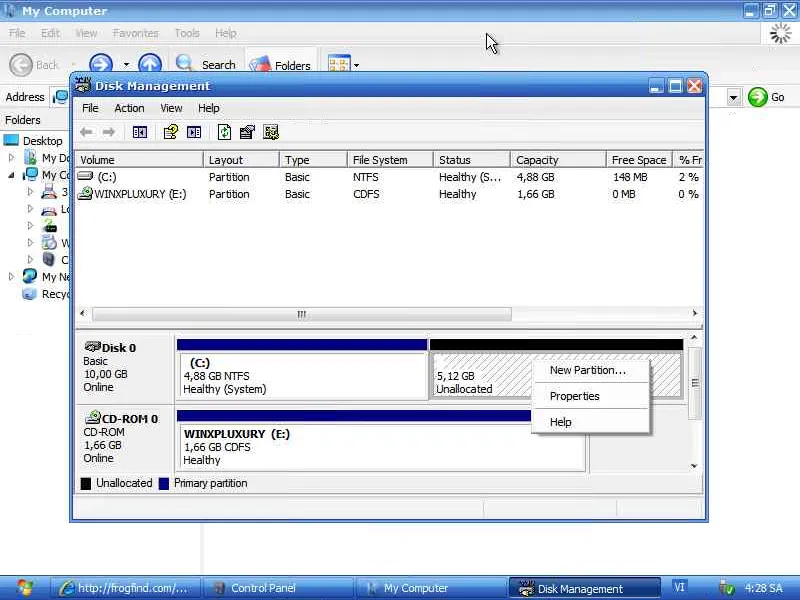Click the right arrow of volume list scrollbar
Image resolution: width=800 pixels, height=600 pixels.
click(x=694, y=313)
